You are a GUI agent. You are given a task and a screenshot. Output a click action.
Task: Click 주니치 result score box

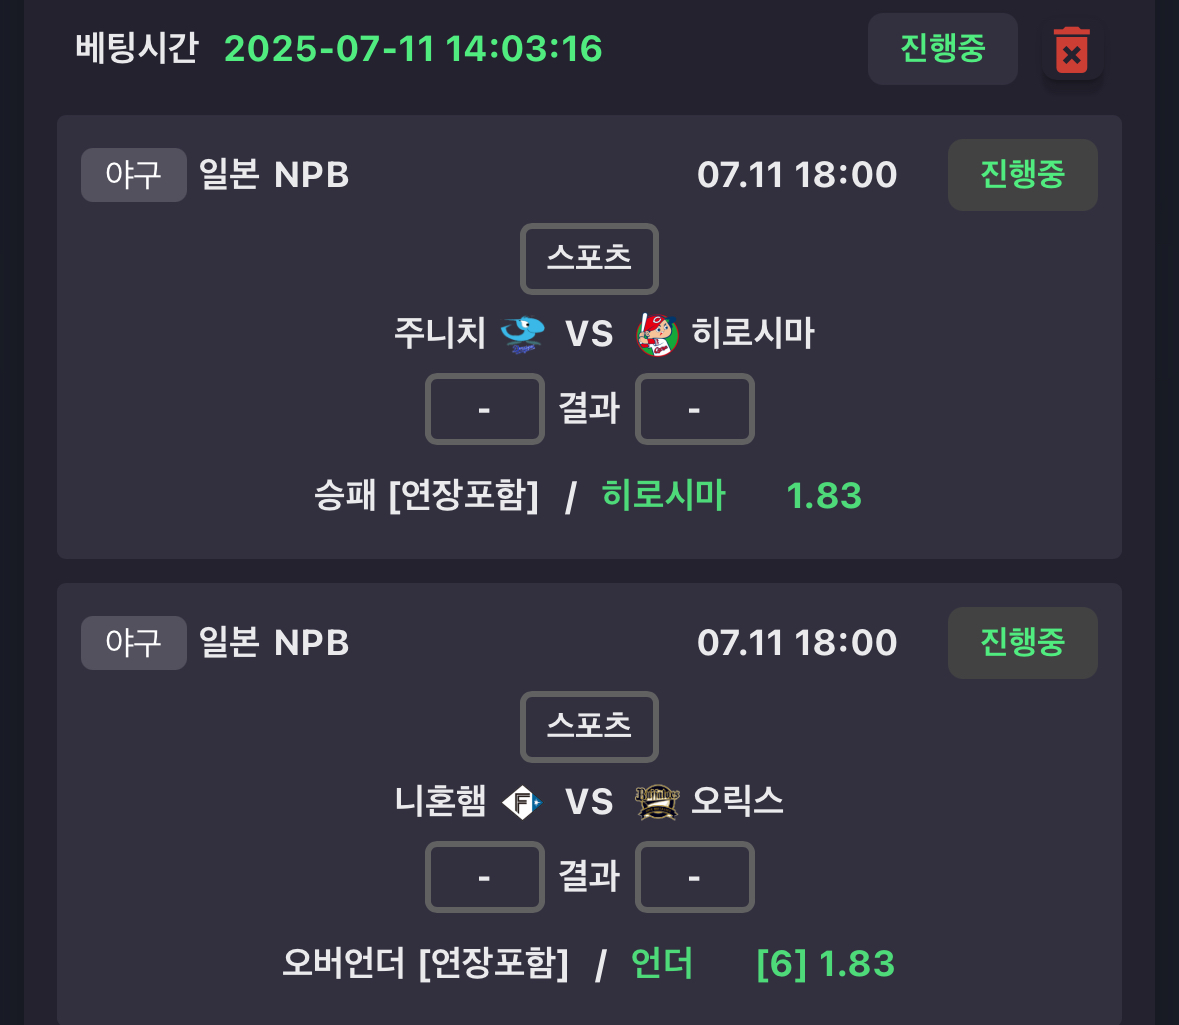pyautogui.click(x=484, y=409)
